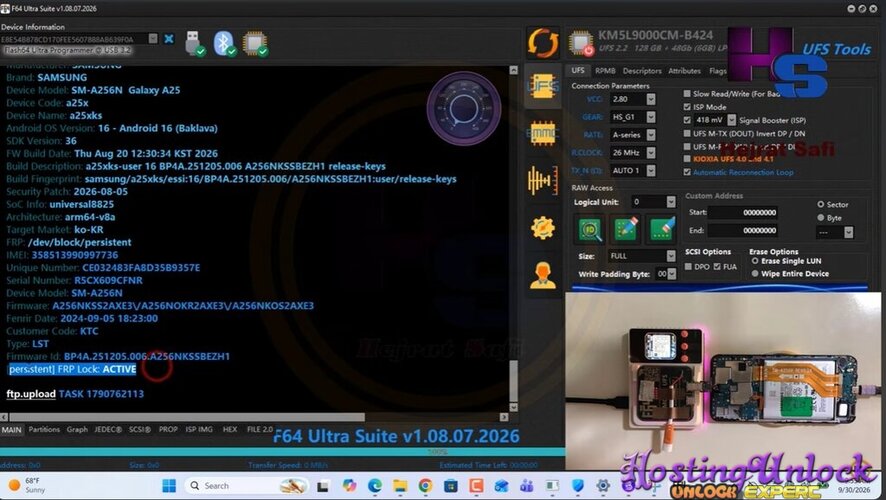Toggle ISP Mode checkbox

[687, 107]
